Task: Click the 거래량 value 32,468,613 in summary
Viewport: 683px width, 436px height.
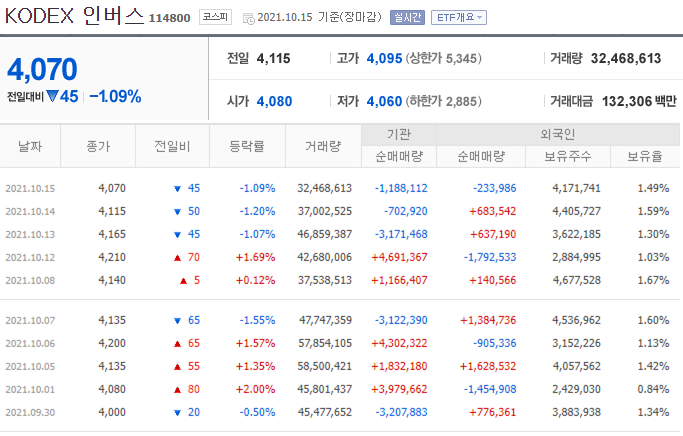Action: tap(626, 58)
